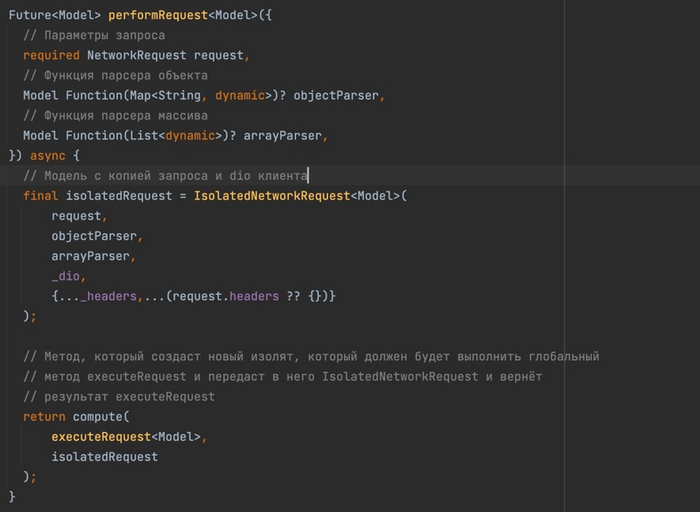Click the 'required' keyword

pyautogui.click(x=51, y=55)
